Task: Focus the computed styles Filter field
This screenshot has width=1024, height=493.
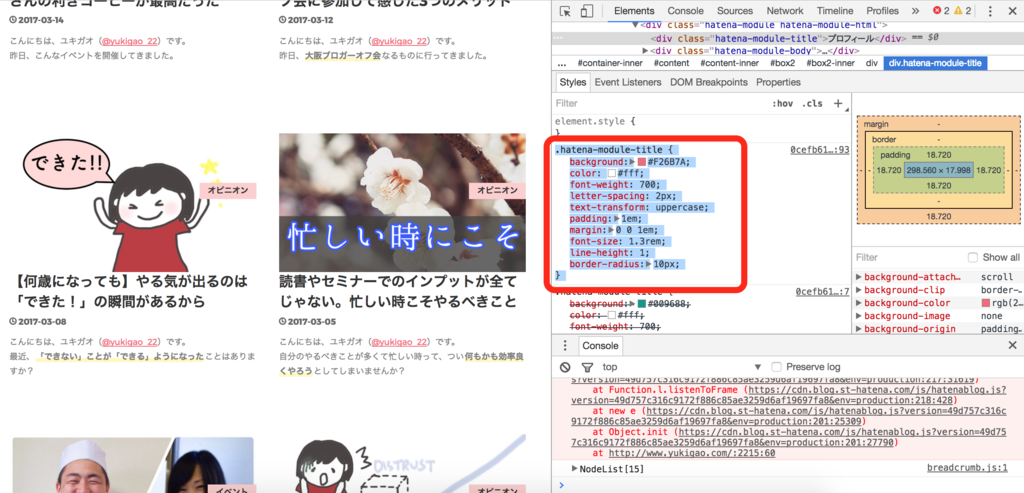Action: pos(908,257)
